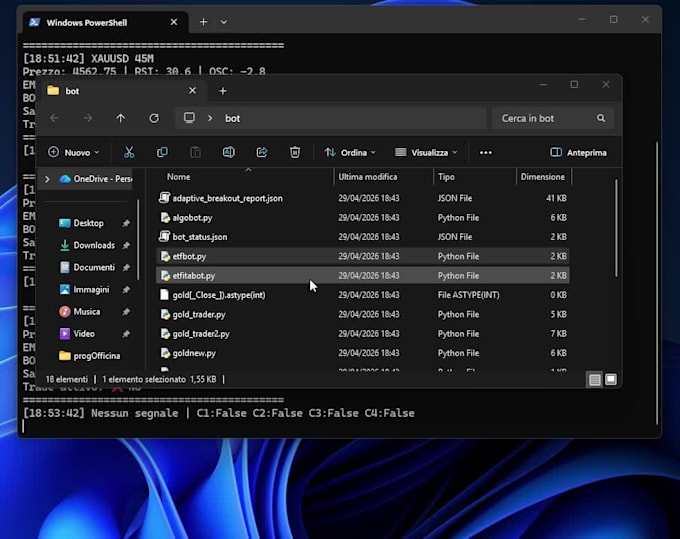This screenshot has width=680, height=539.
Task: Open new PowerShell tab with plus
Action: pyautogui.click(x=203, y=22)
